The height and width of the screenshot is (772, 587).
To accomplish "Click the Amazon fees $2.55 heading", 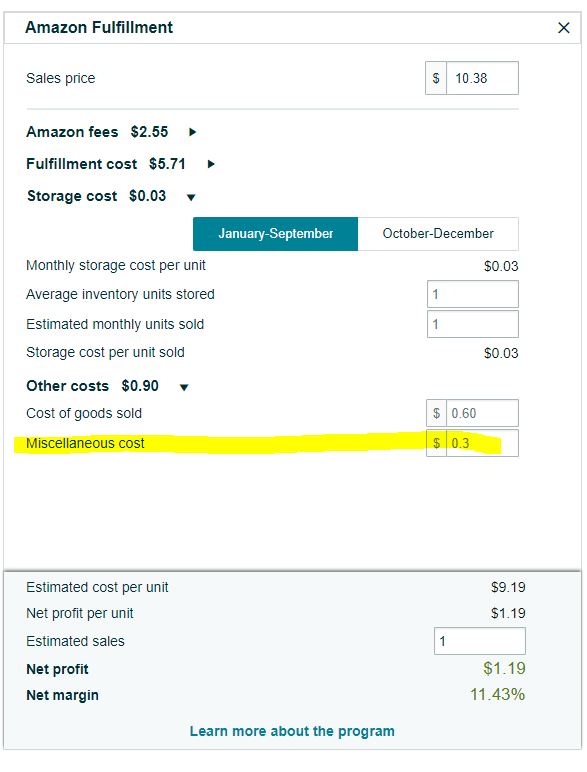I will coord(97,132).
